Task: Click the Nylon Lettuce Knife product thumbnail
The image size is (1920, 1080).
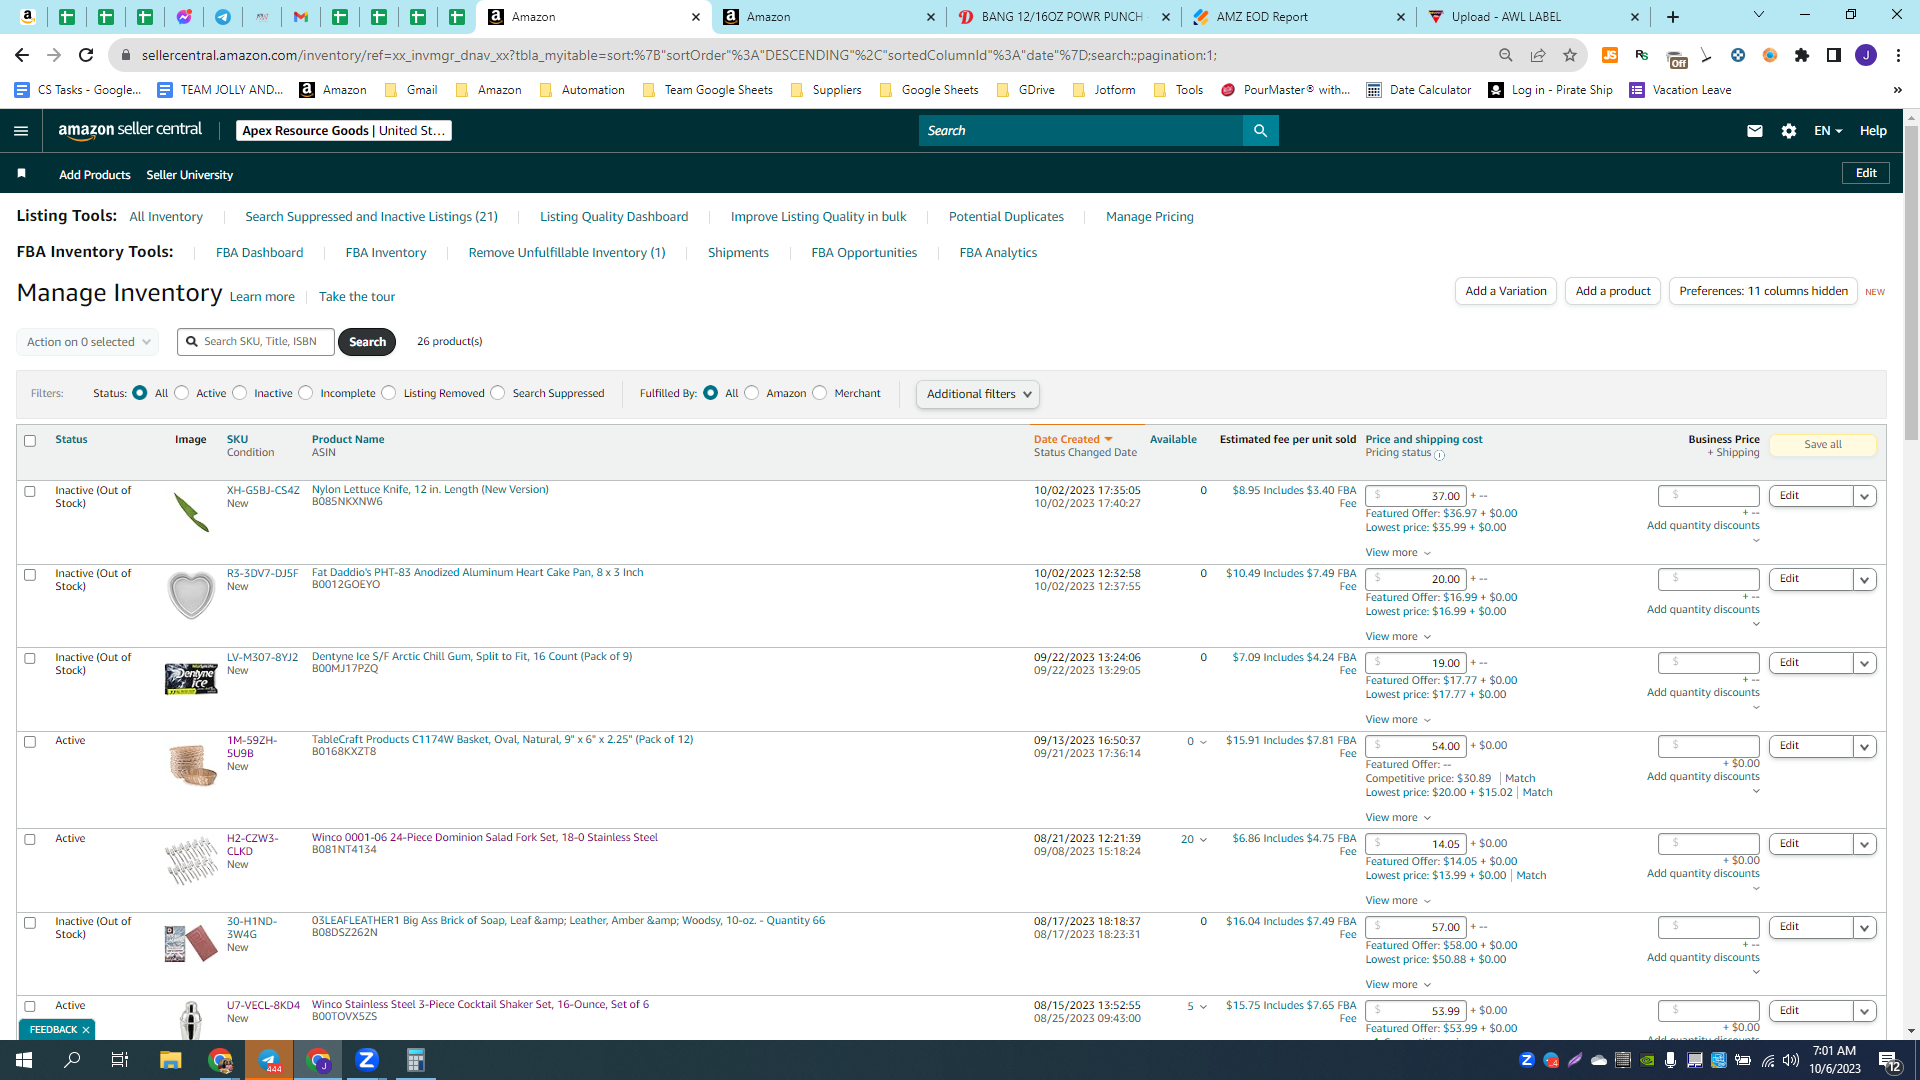Action: tap(191, 512)
